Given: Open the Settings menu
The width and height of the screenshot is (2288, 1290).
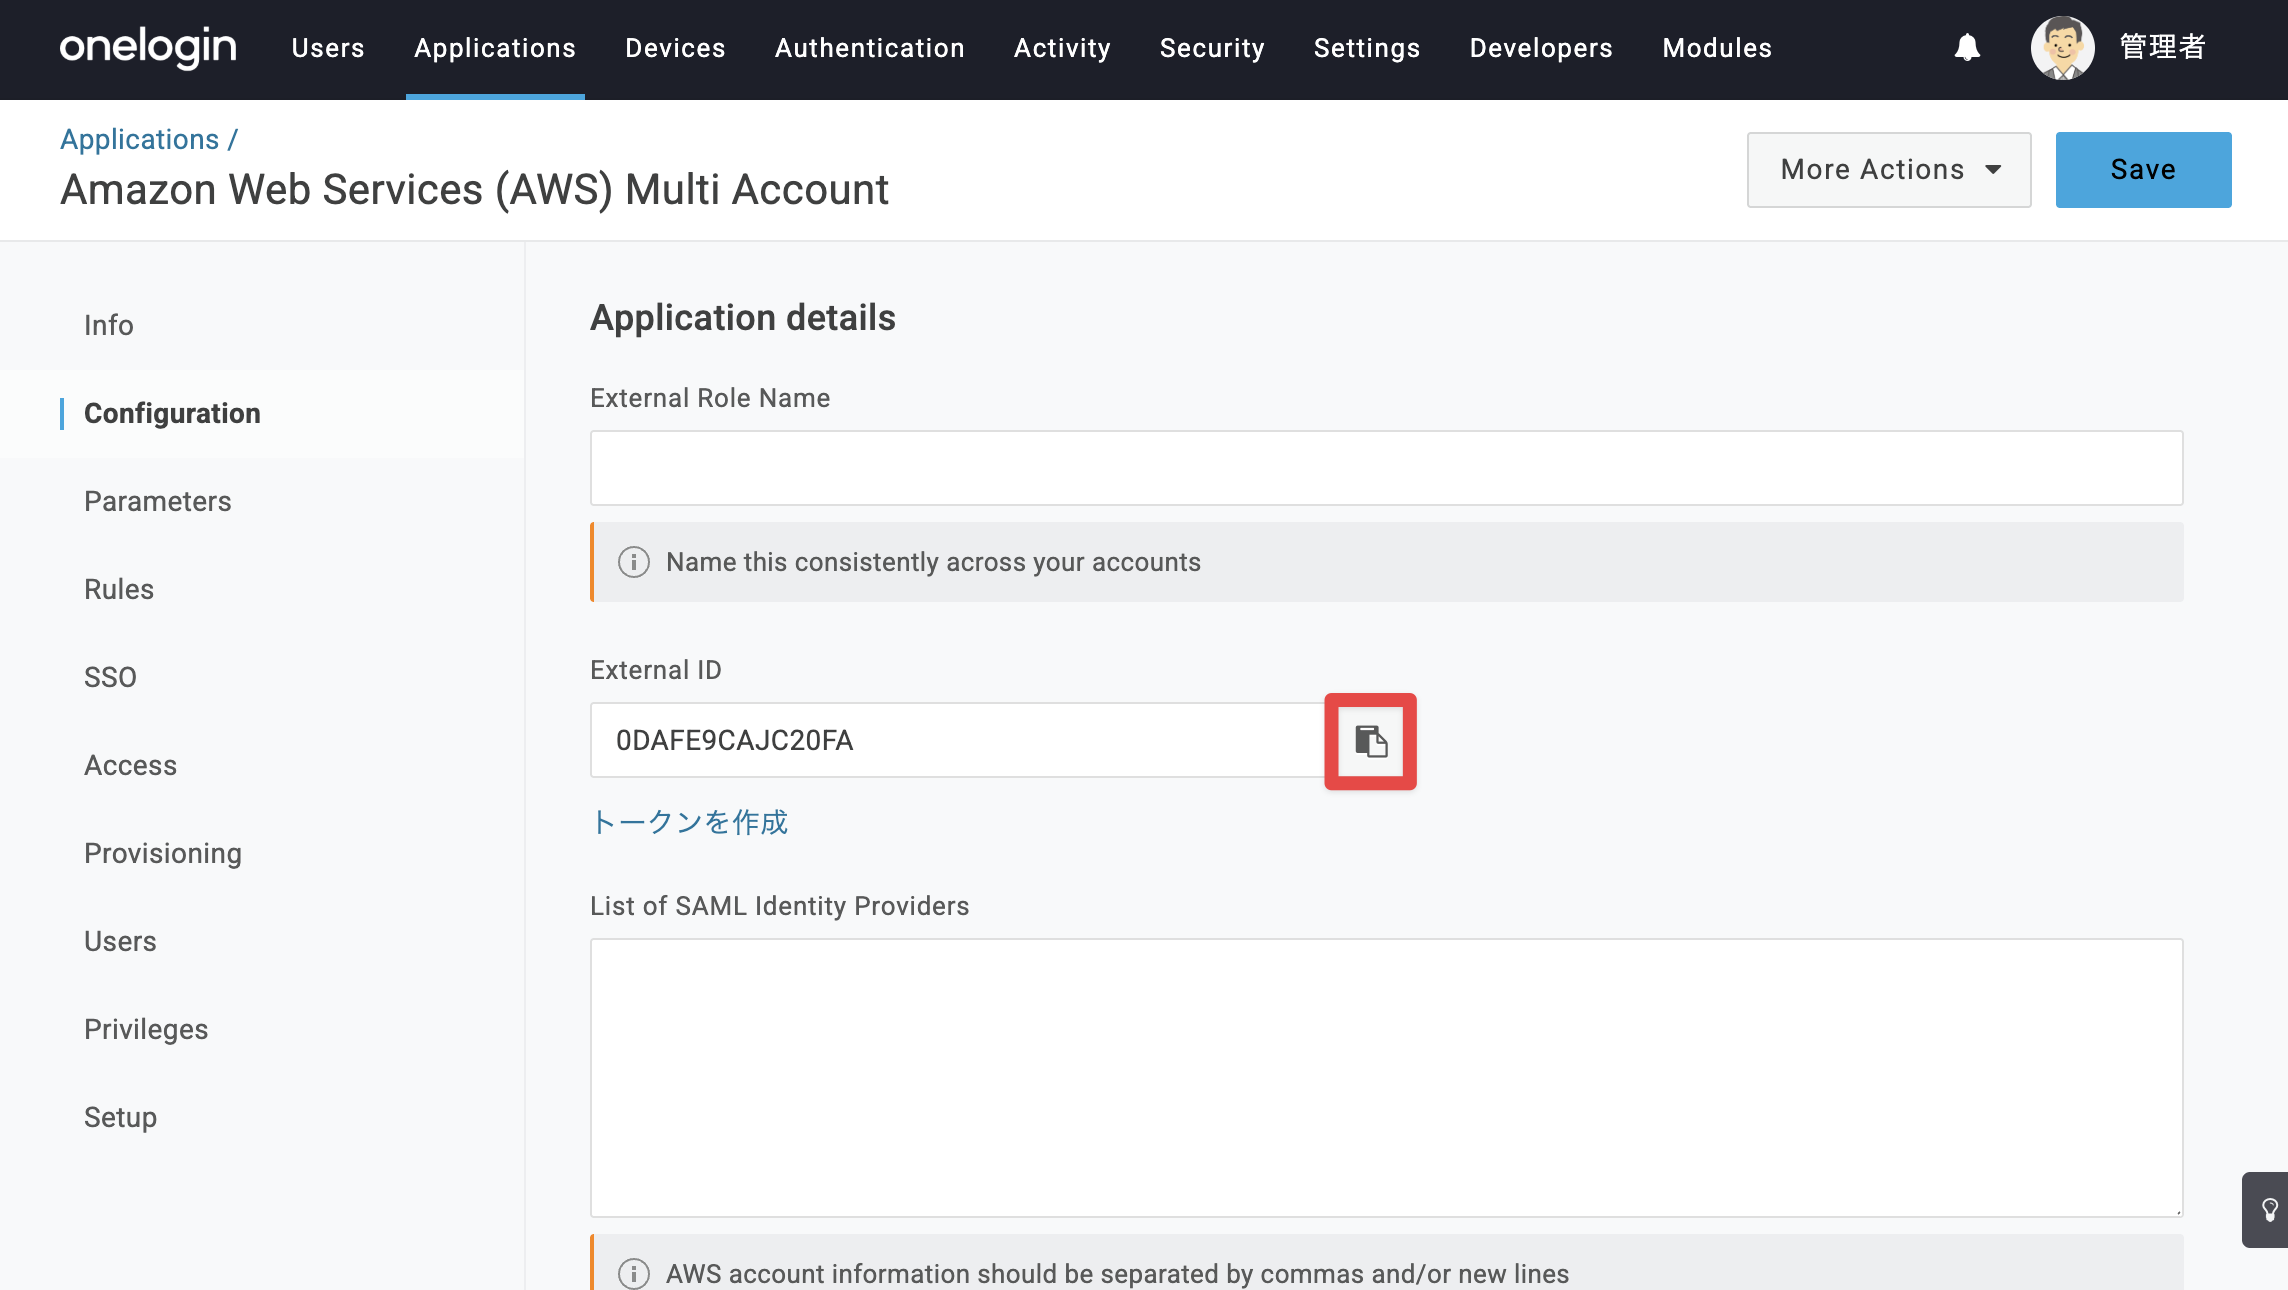Looking at the screenshot, I should [x=1367, y=48].
